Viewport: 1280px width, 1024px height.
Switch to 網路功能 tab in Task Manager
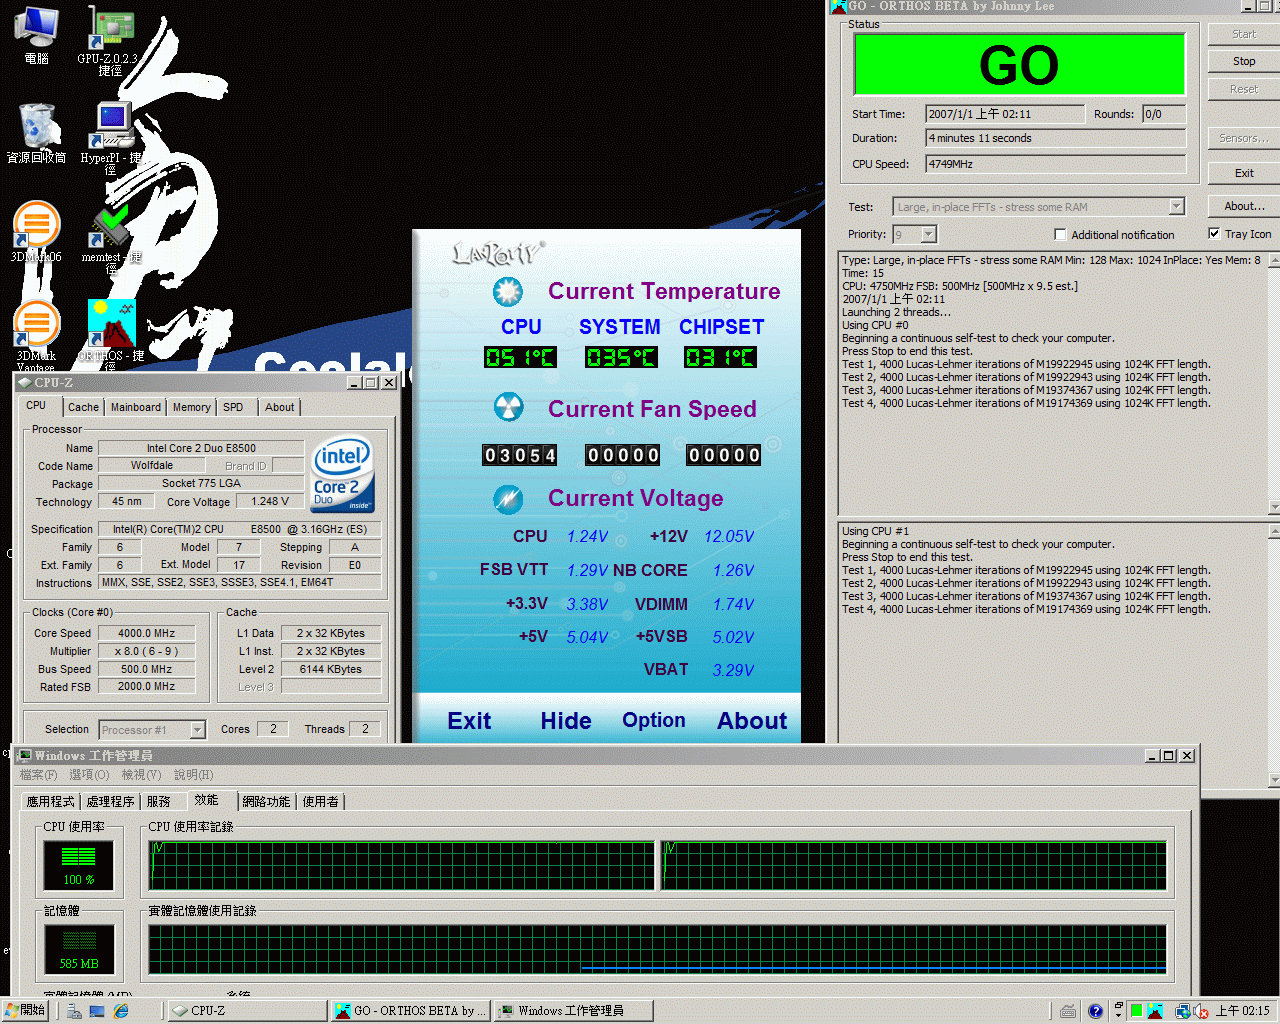pyautogui.click(x=266, y=802)
